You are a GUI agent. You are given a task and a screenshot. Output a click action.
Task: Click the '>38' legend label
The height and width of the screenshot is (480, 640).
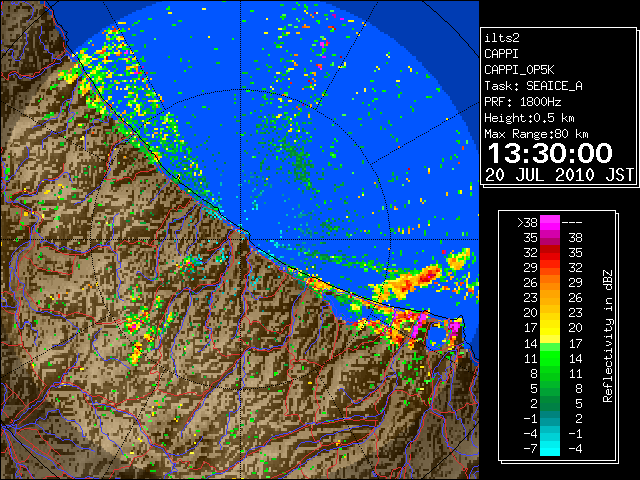[527, 223]
